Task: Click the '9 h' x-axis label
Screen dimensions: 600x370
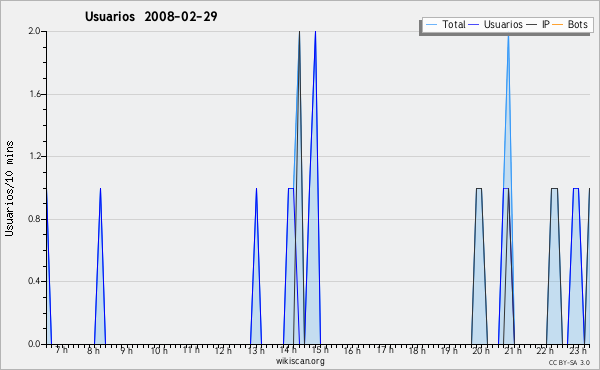Action: tap(127, 350)
